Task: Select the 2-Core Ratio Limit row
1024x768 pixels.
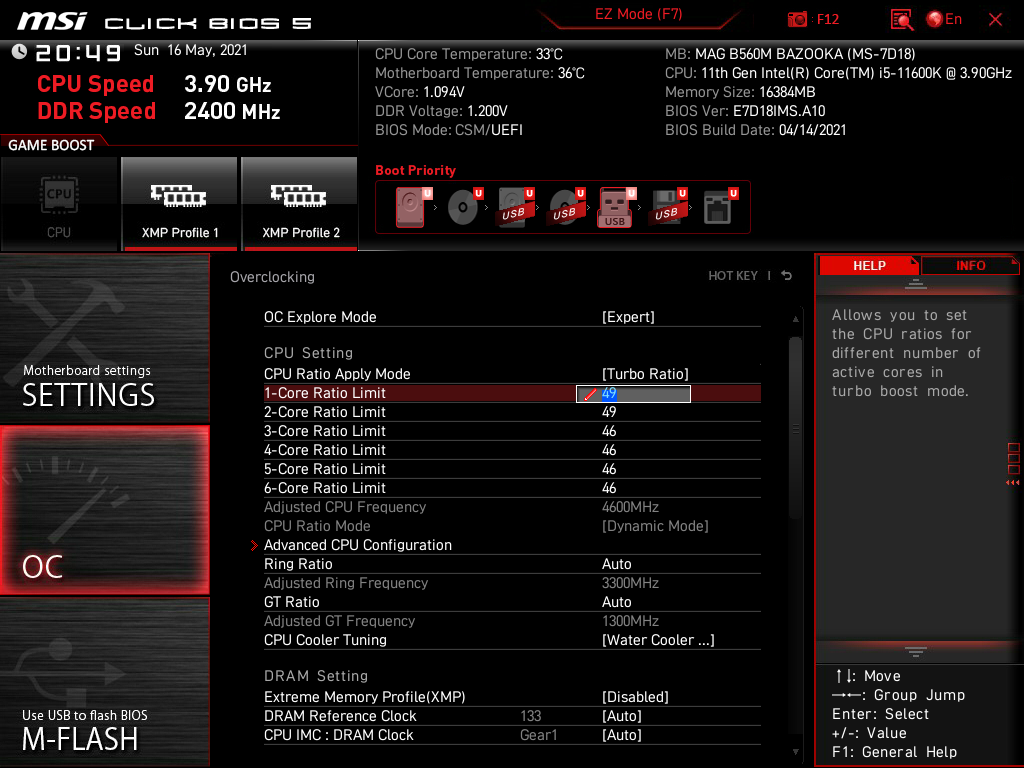Action: [x=512, y=412]
